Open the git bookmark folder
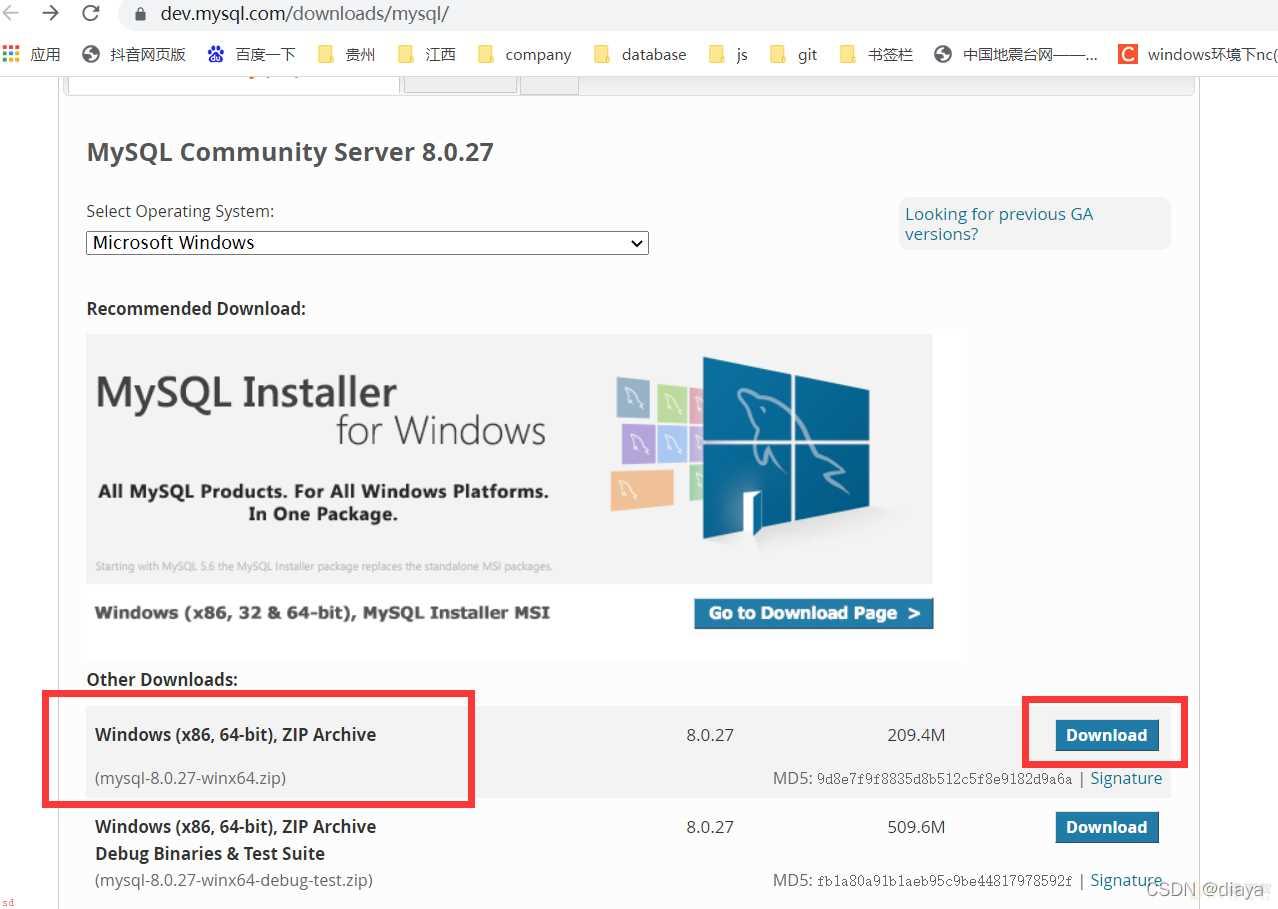 pos(794,54)
